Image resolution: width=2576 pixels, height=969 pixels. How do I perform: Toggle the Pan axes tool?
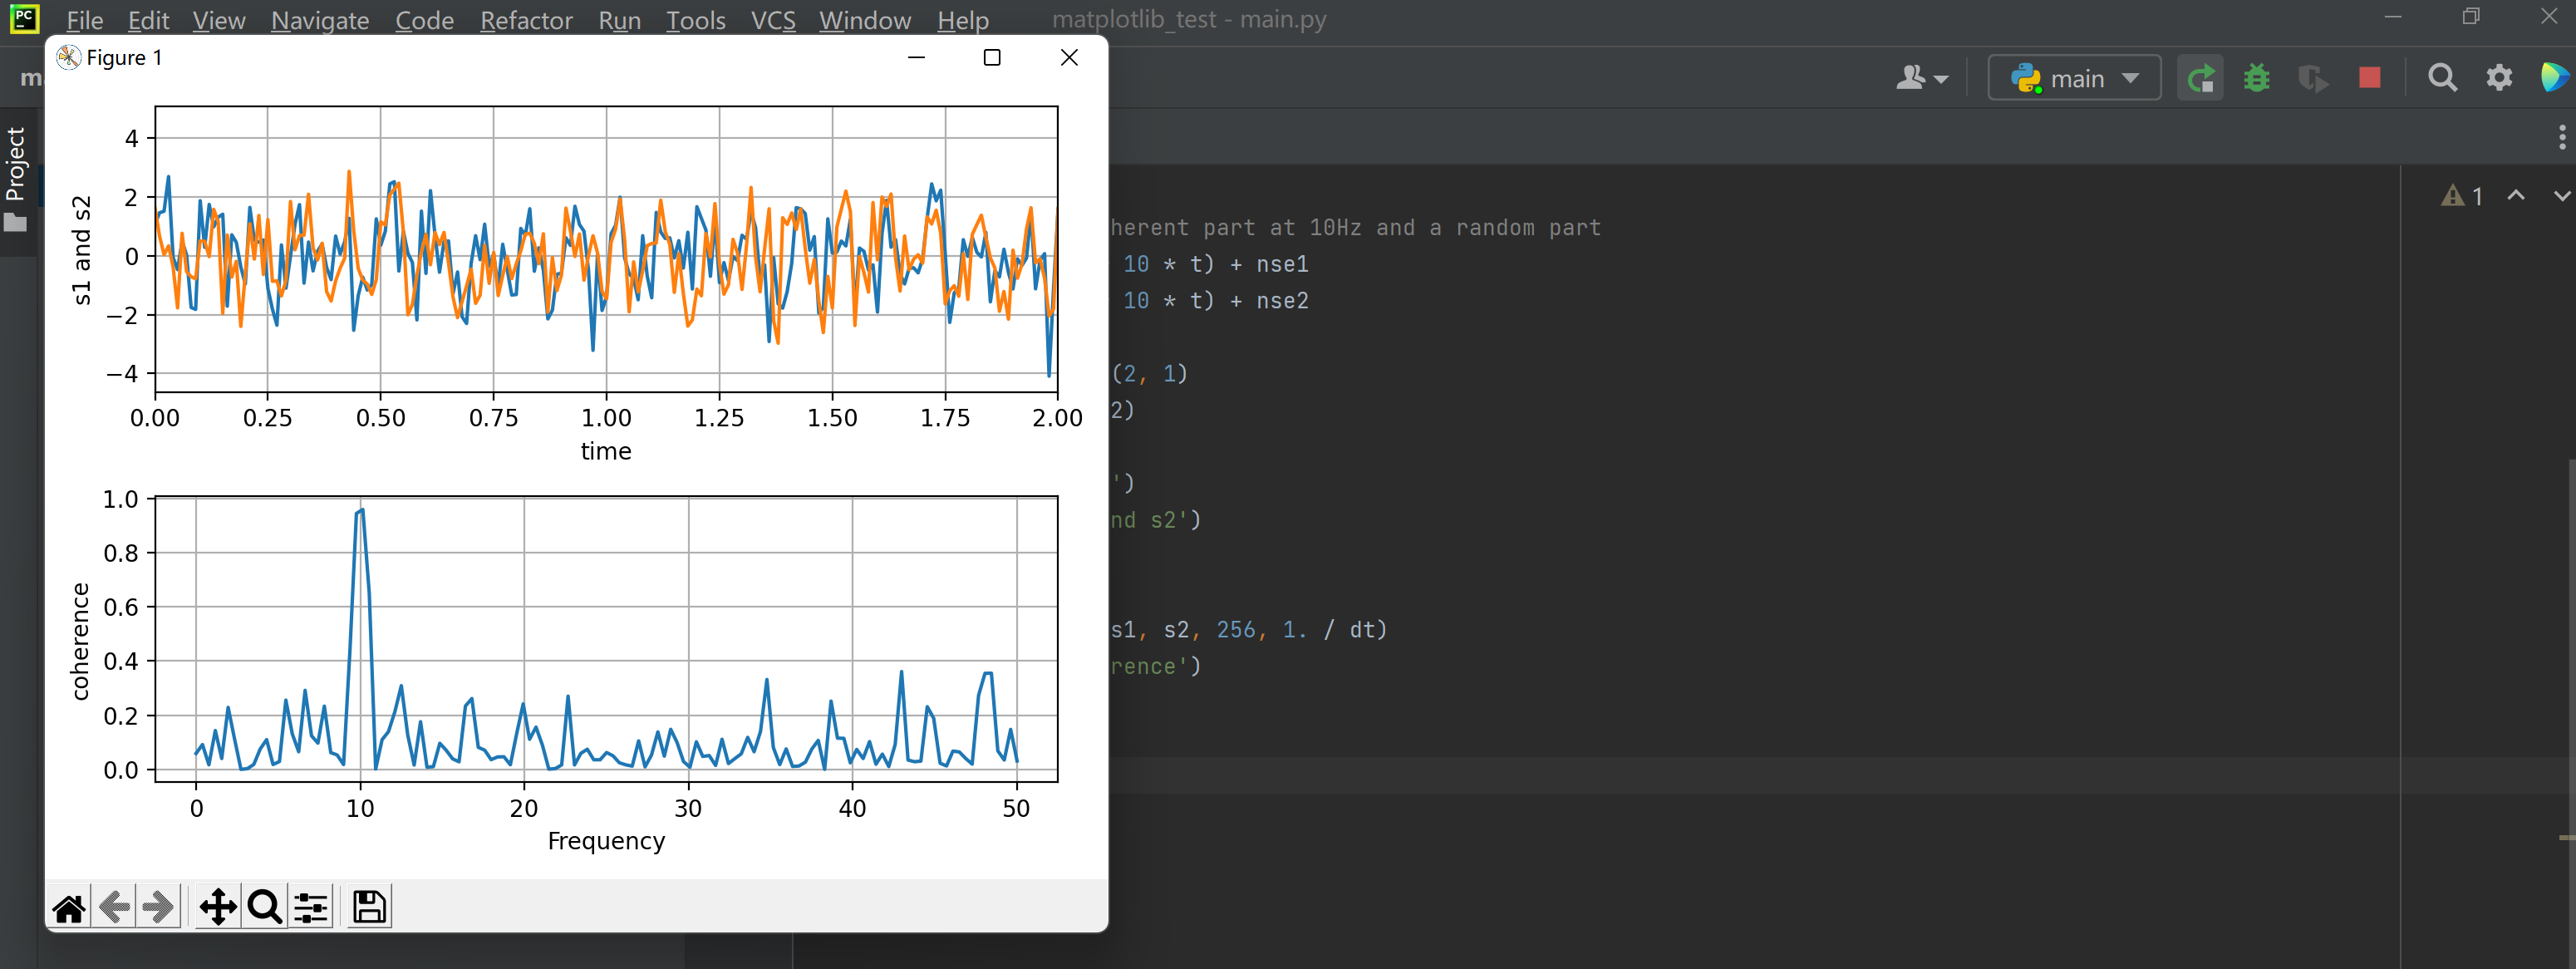(x=217, y=908)
